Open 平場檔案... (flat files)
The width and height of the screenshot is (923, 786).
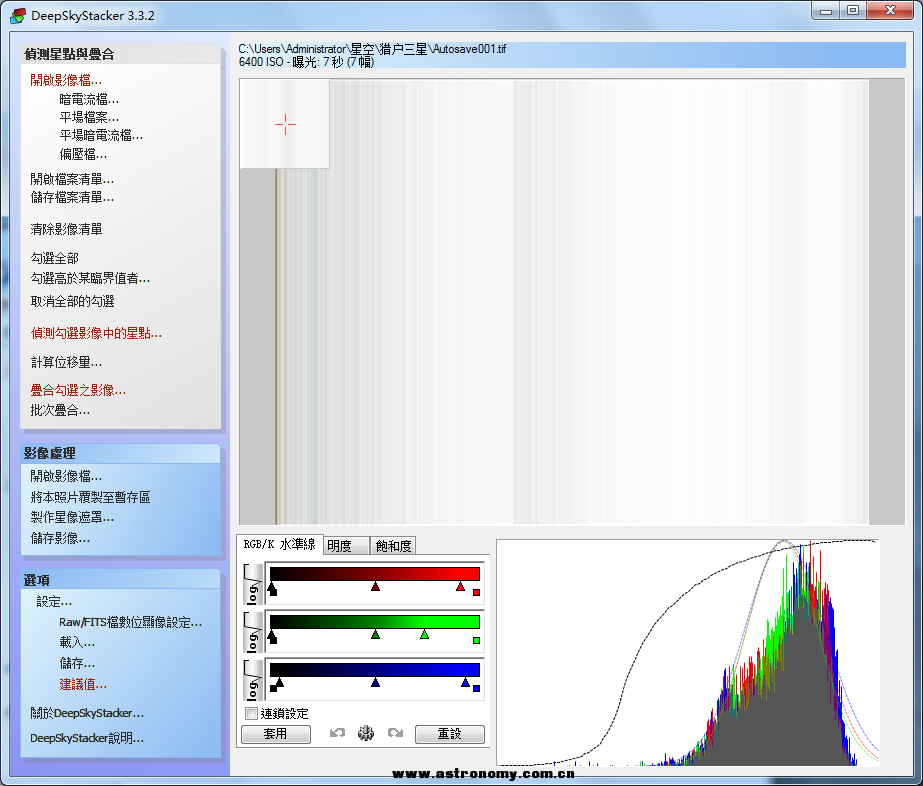point(89,117)
